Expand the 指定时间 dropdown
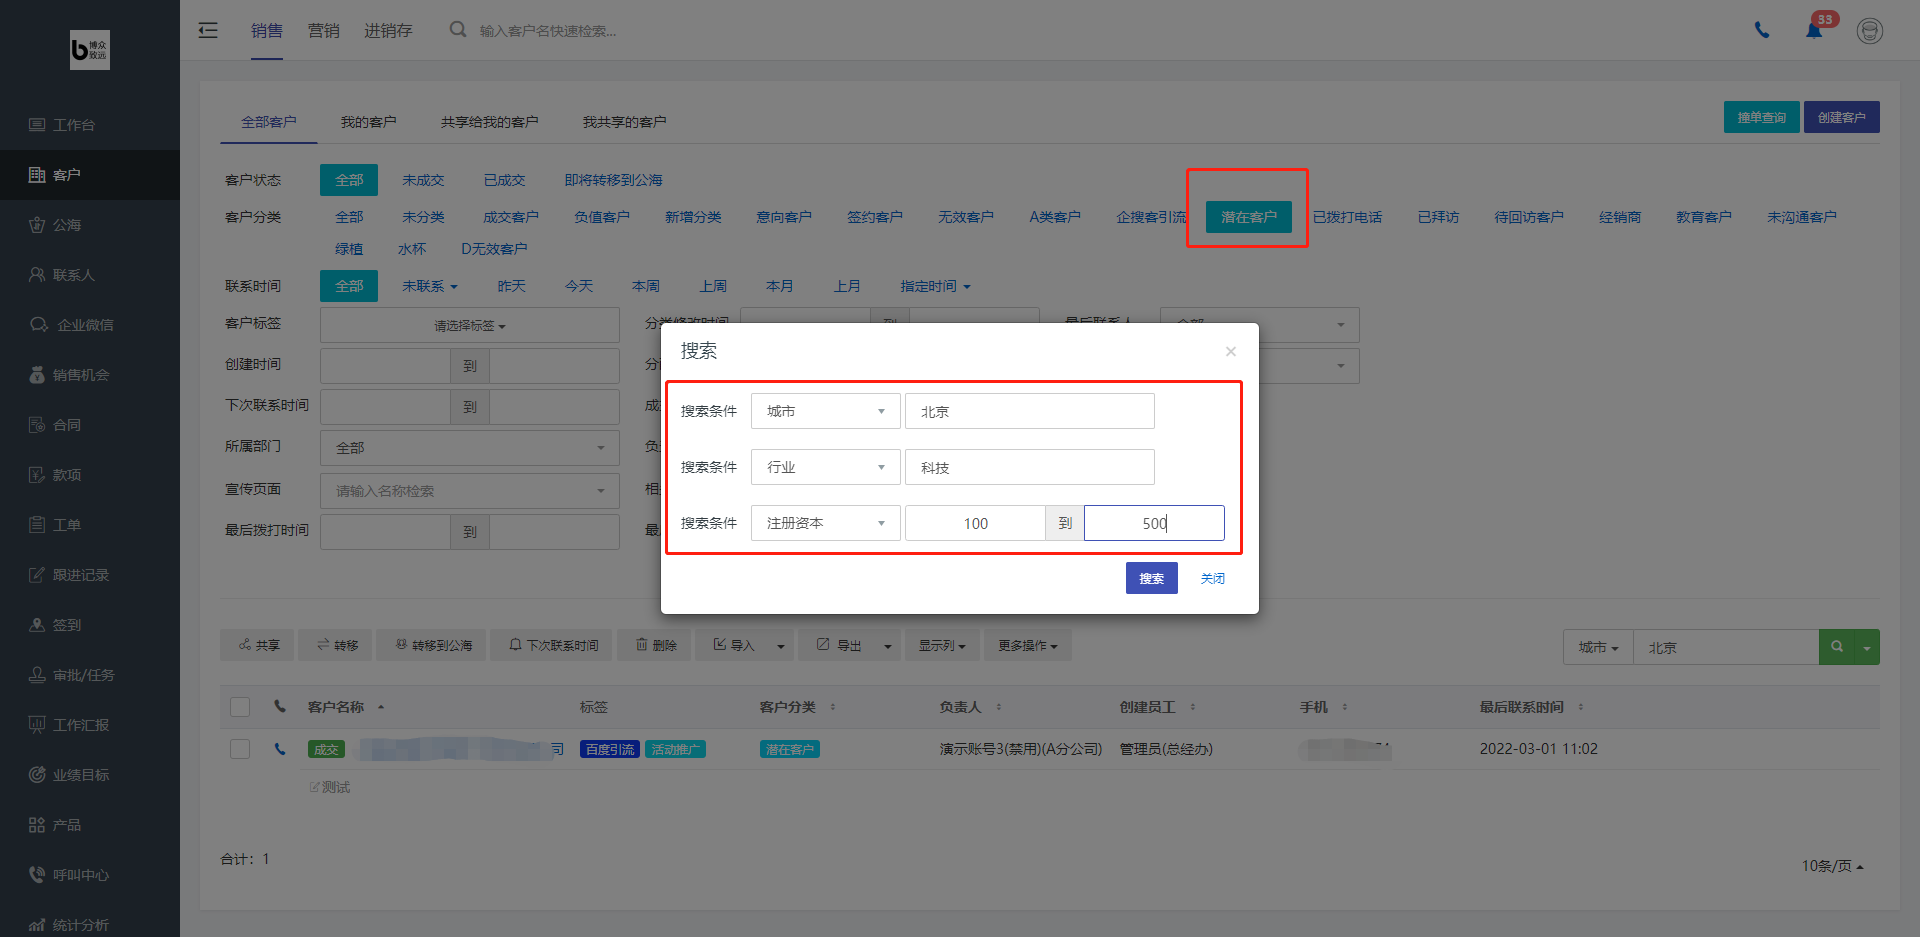 pos(935,286)
